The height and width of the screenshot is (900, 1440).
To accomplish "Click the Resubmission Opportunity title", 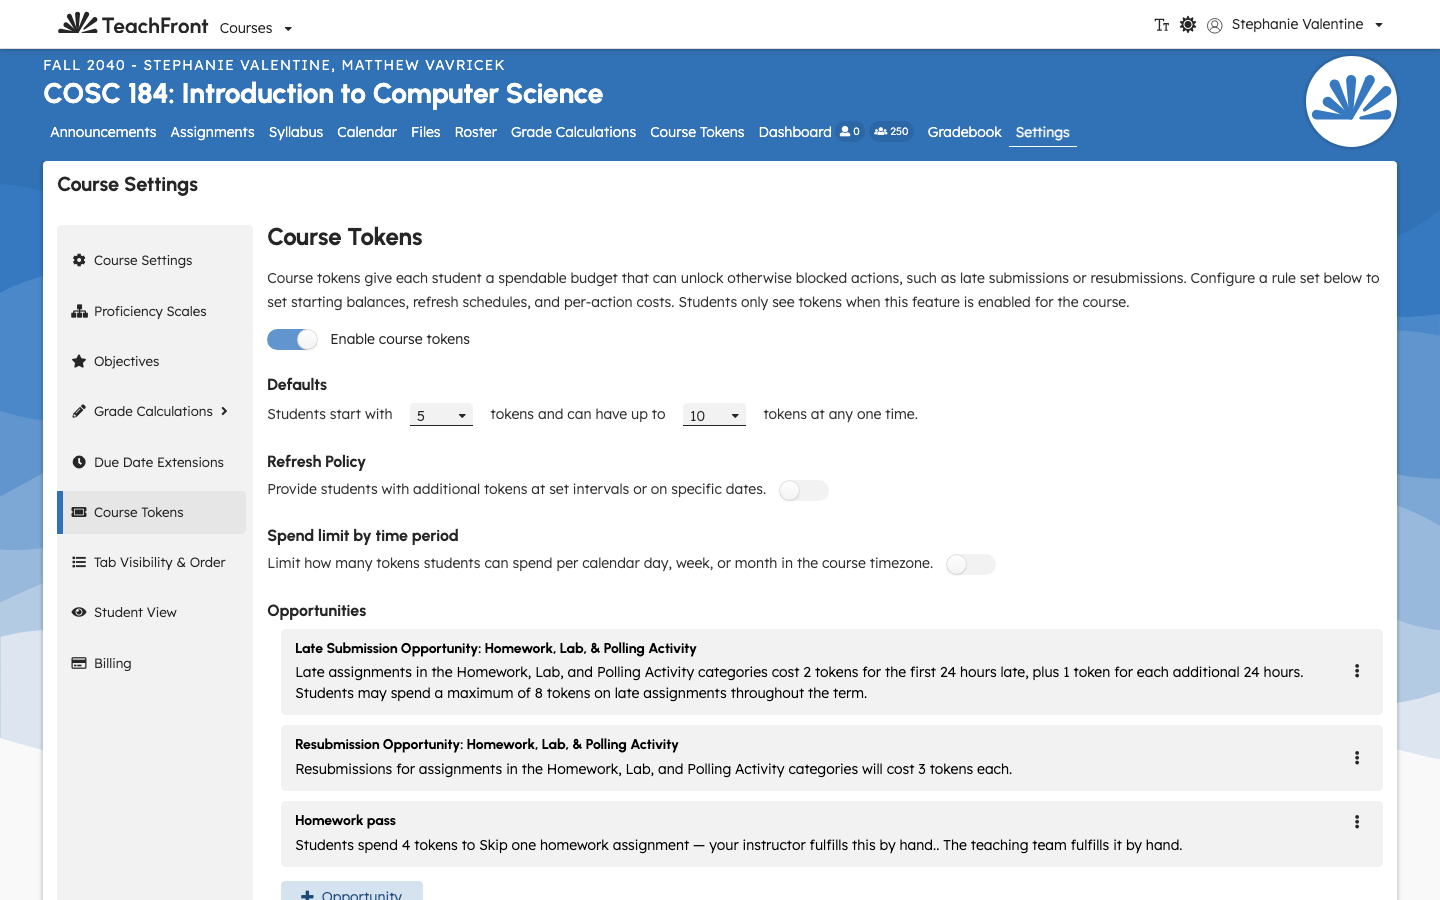I will tap(486, 744).
